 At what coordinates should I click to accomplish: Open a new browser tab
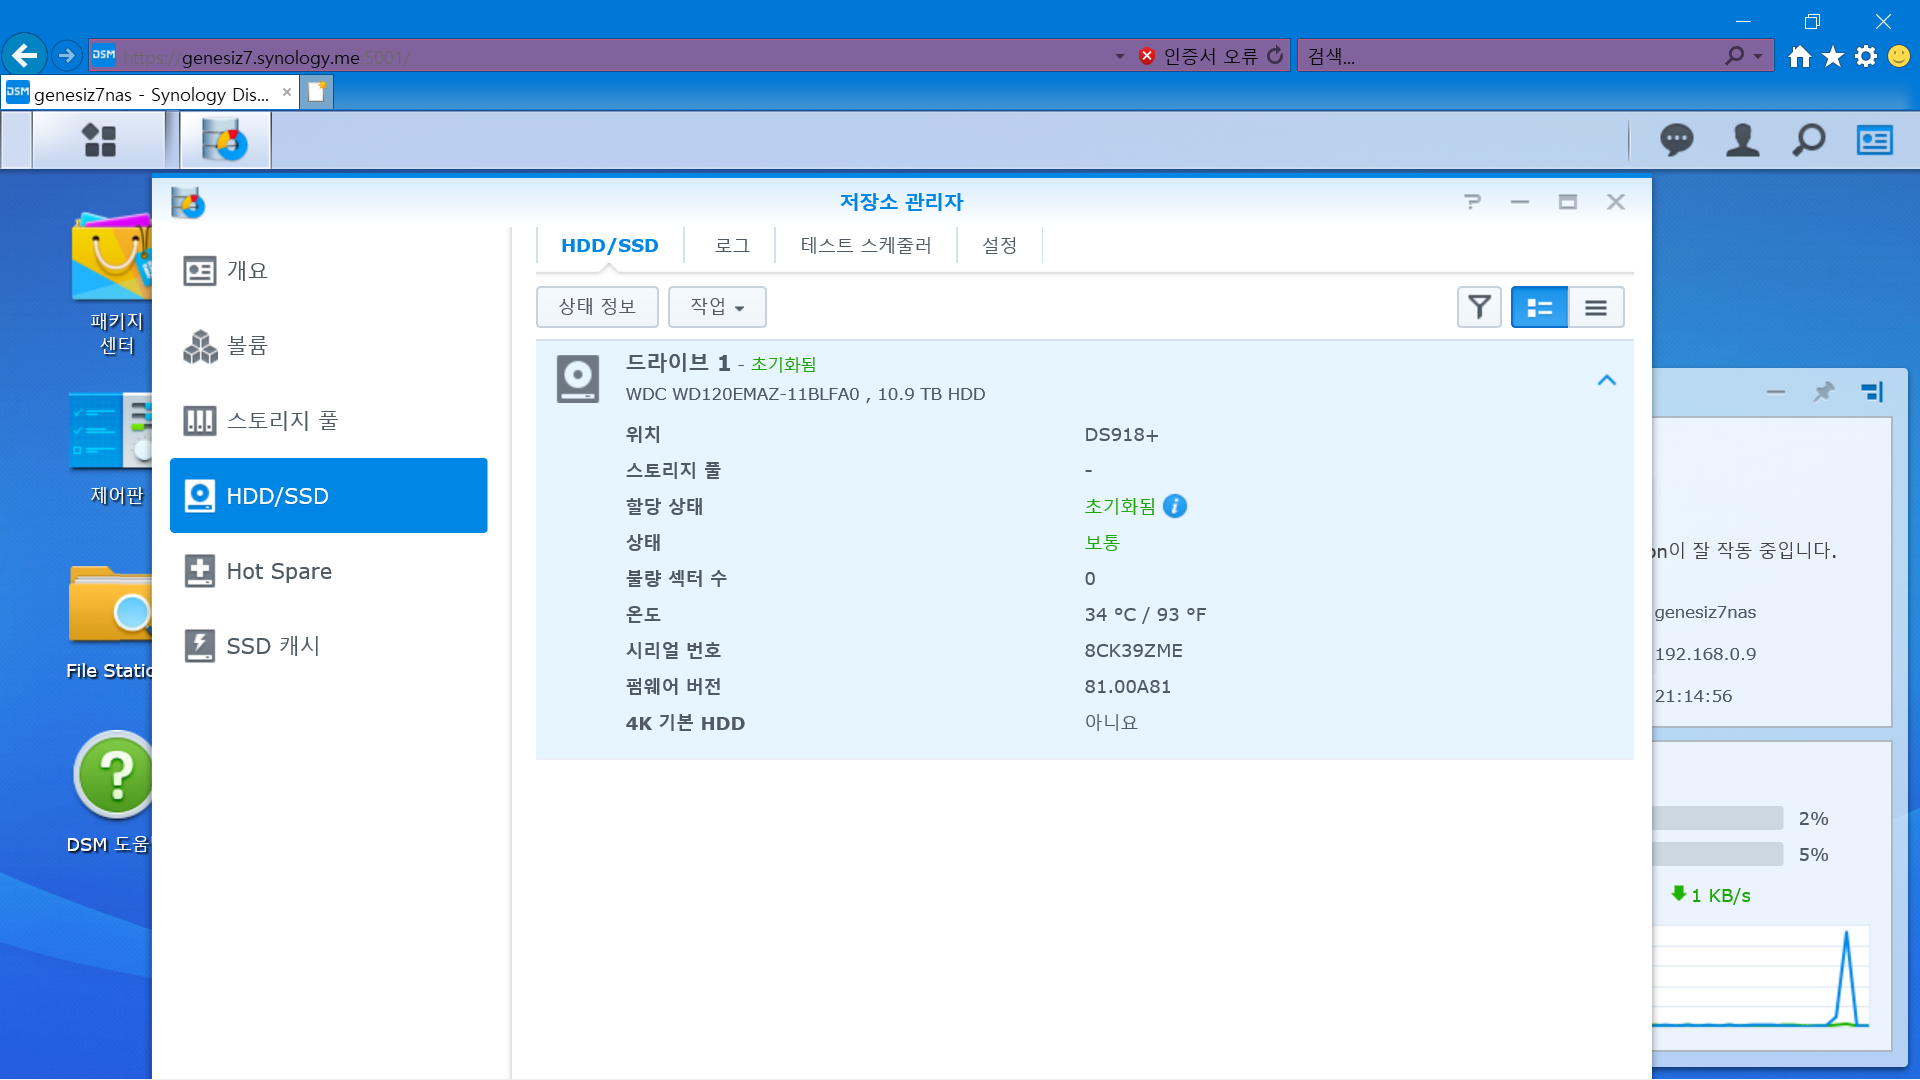pyautogui.click(x=316, y=93)
